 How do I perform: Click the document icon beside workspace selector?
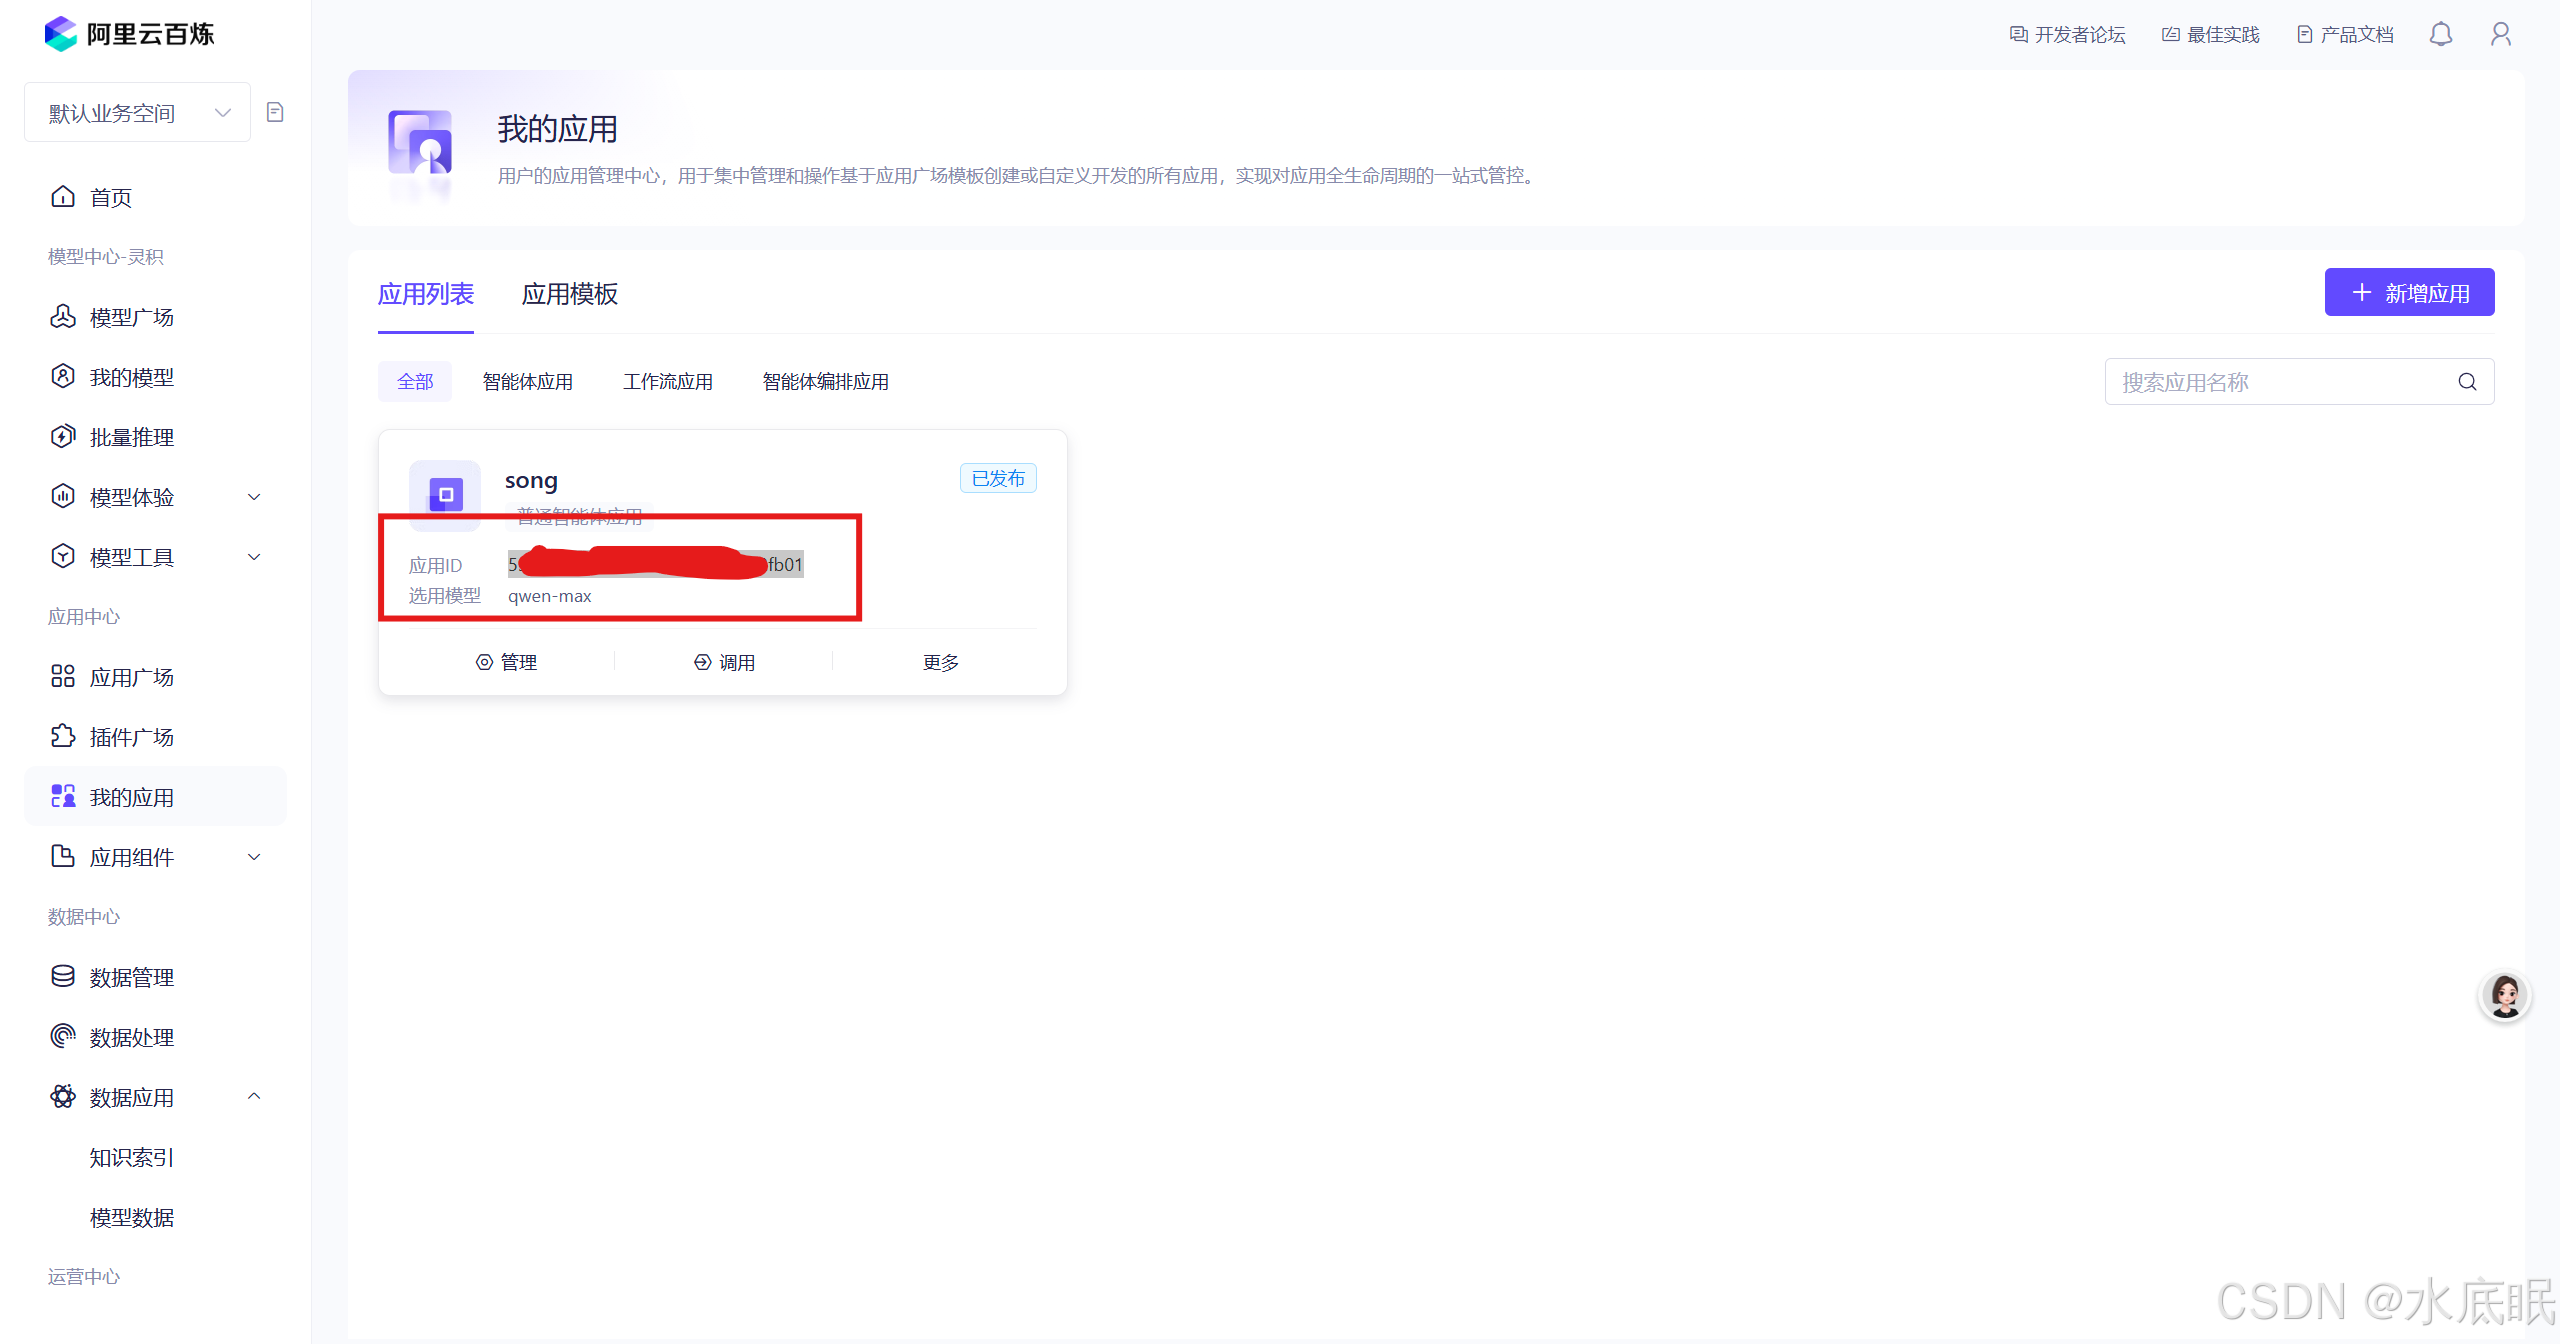coord(275,112)
